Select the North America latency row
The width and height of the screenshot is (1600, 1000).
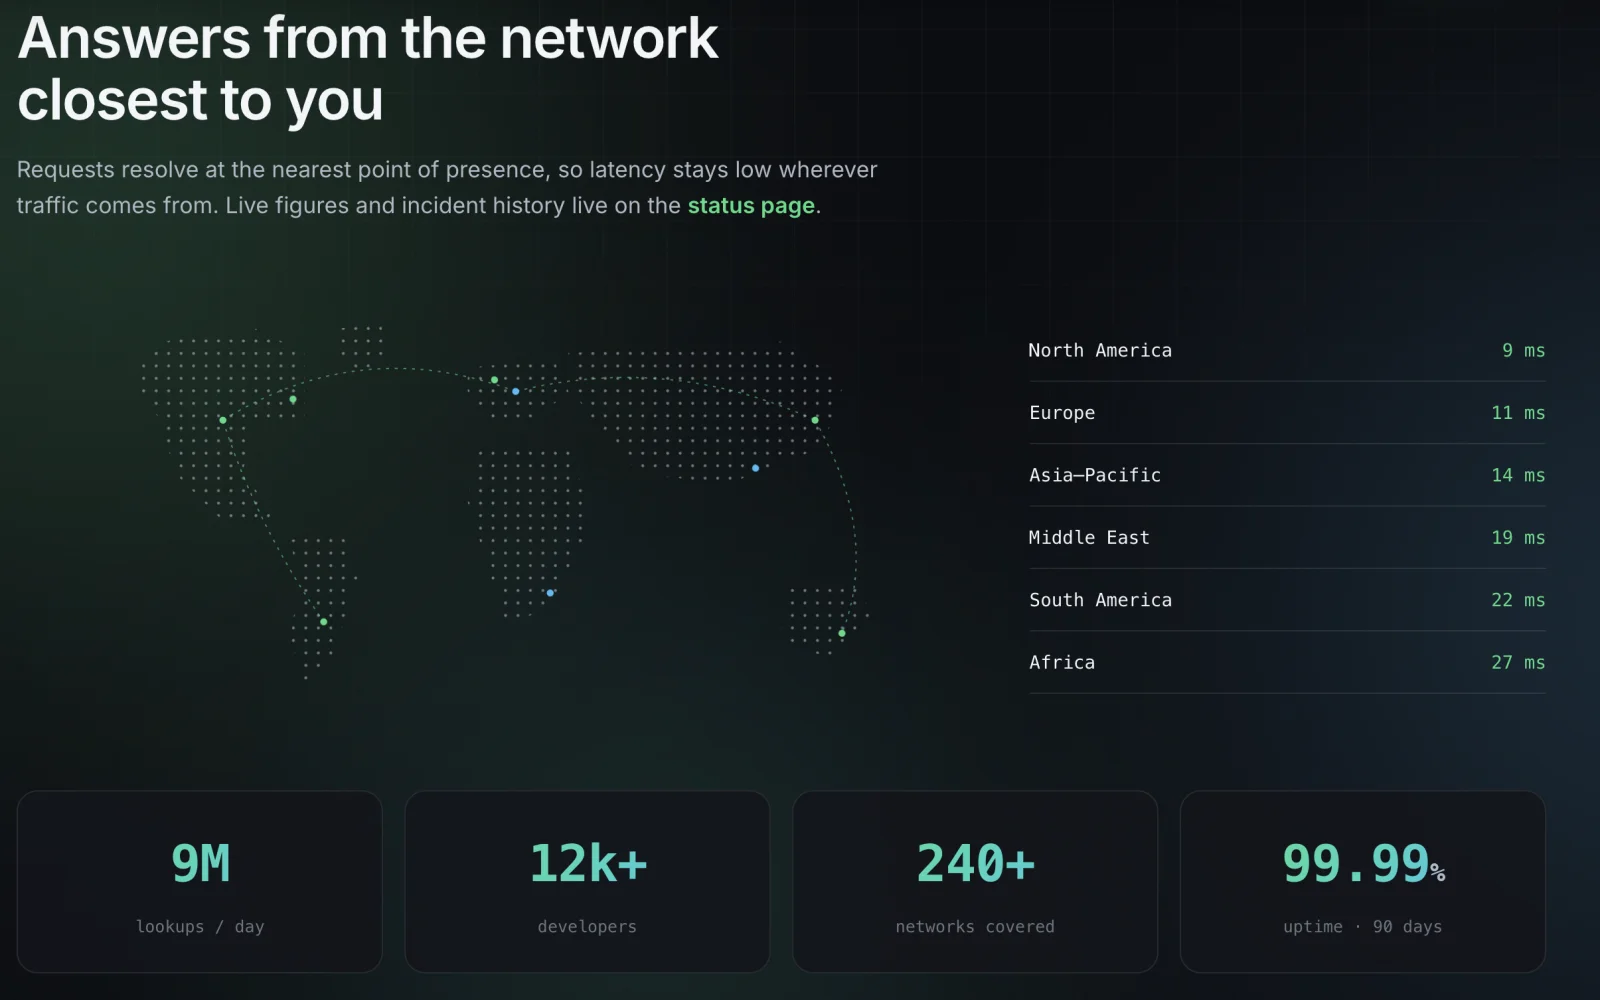[1287, 351]
